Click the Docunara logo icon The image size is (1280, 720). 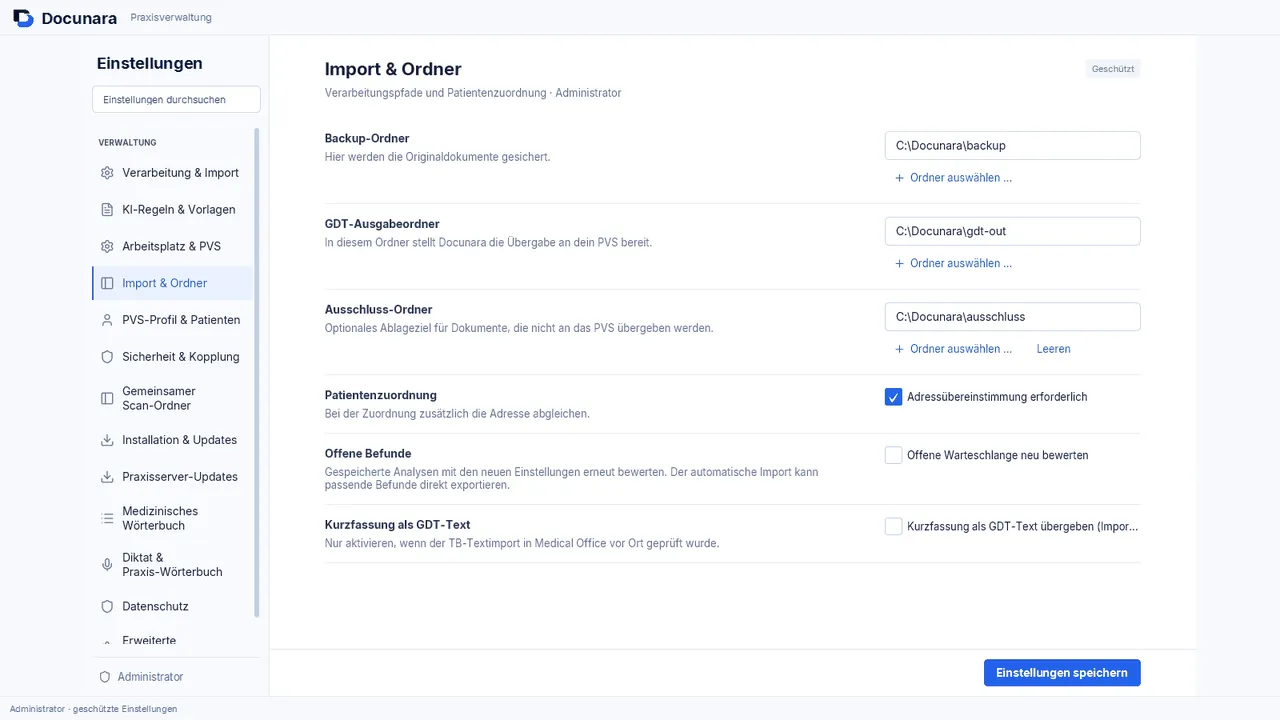pos(23,18)
